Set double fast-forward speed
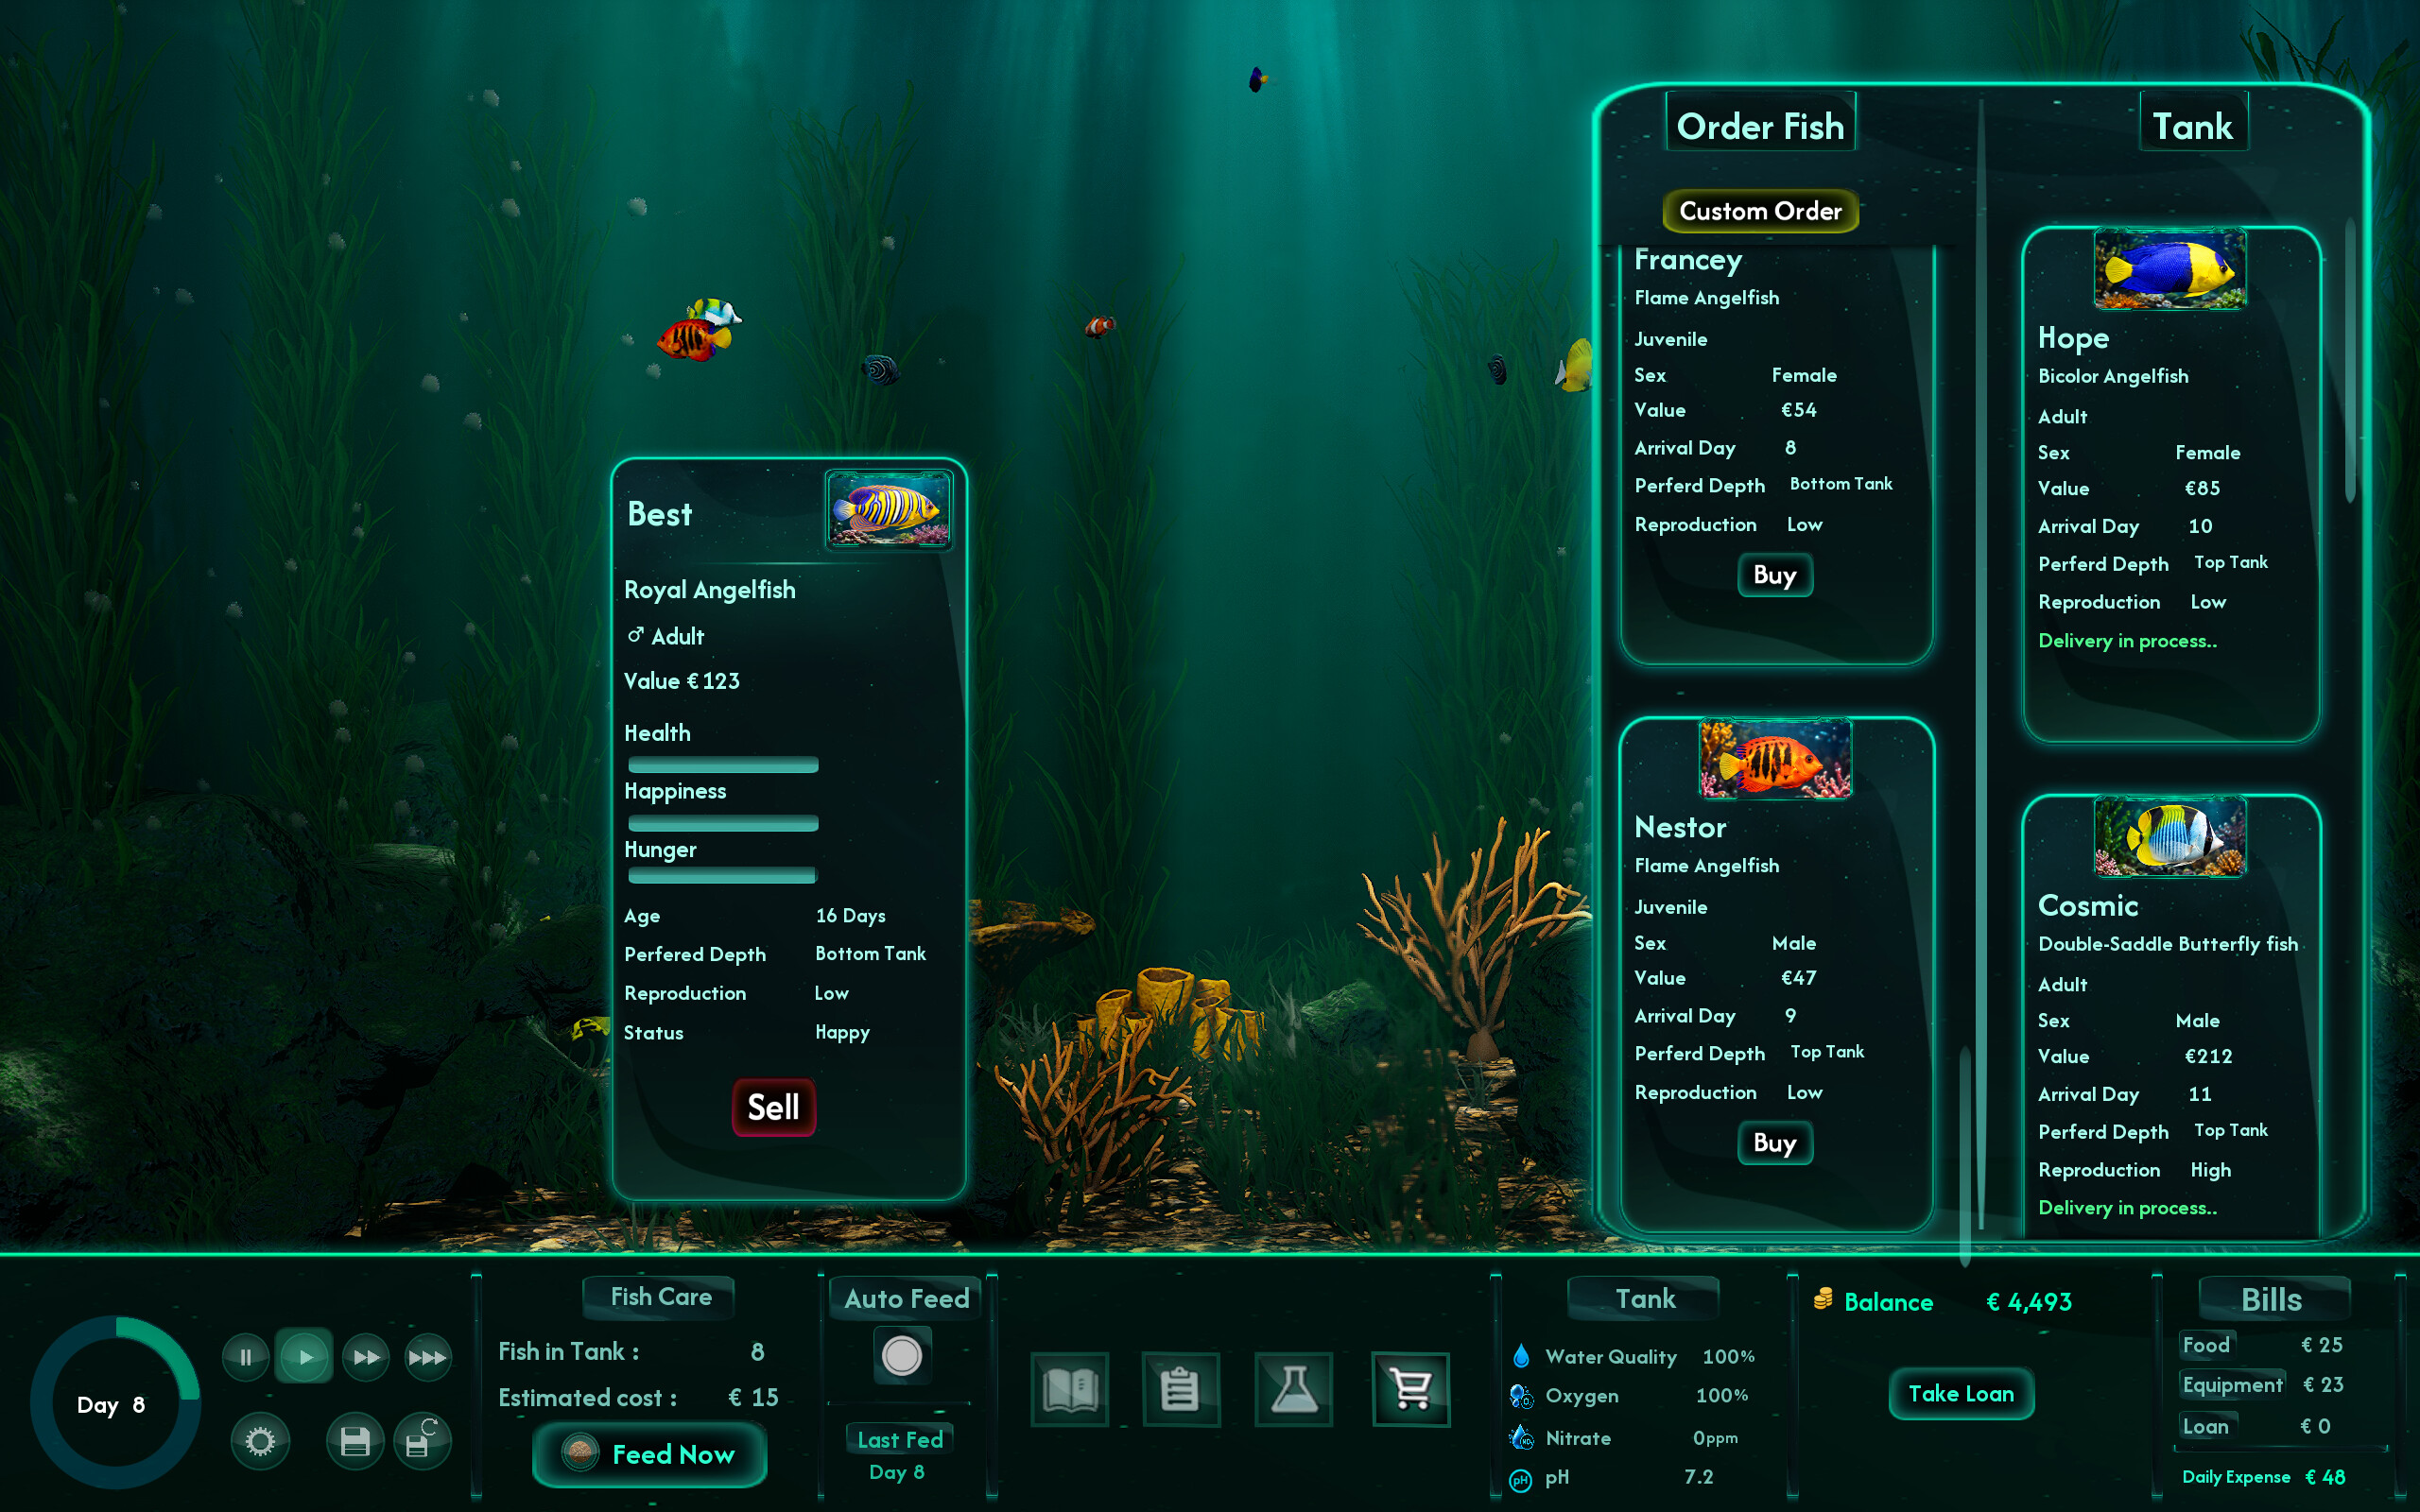Viewport: 2420px width, 1512px height. point(366,1357)
